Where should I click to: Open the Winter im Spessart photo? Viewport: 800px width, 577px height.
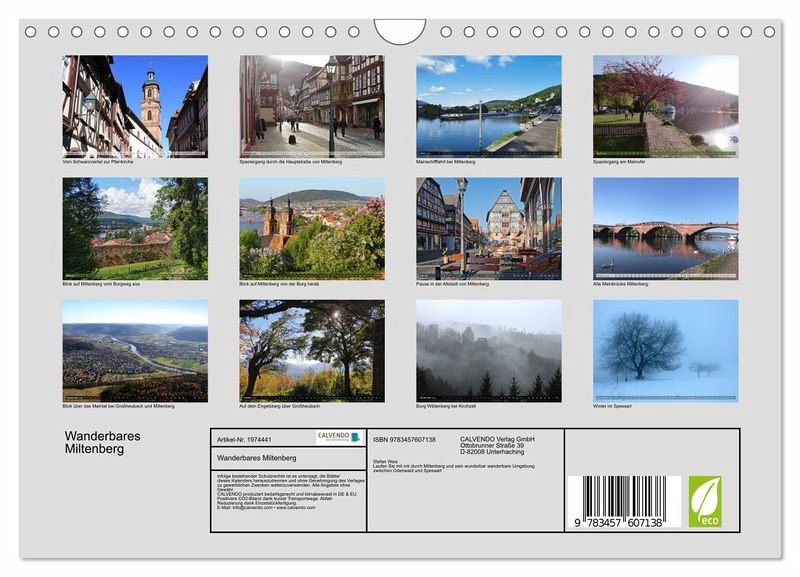click(666, 351)
